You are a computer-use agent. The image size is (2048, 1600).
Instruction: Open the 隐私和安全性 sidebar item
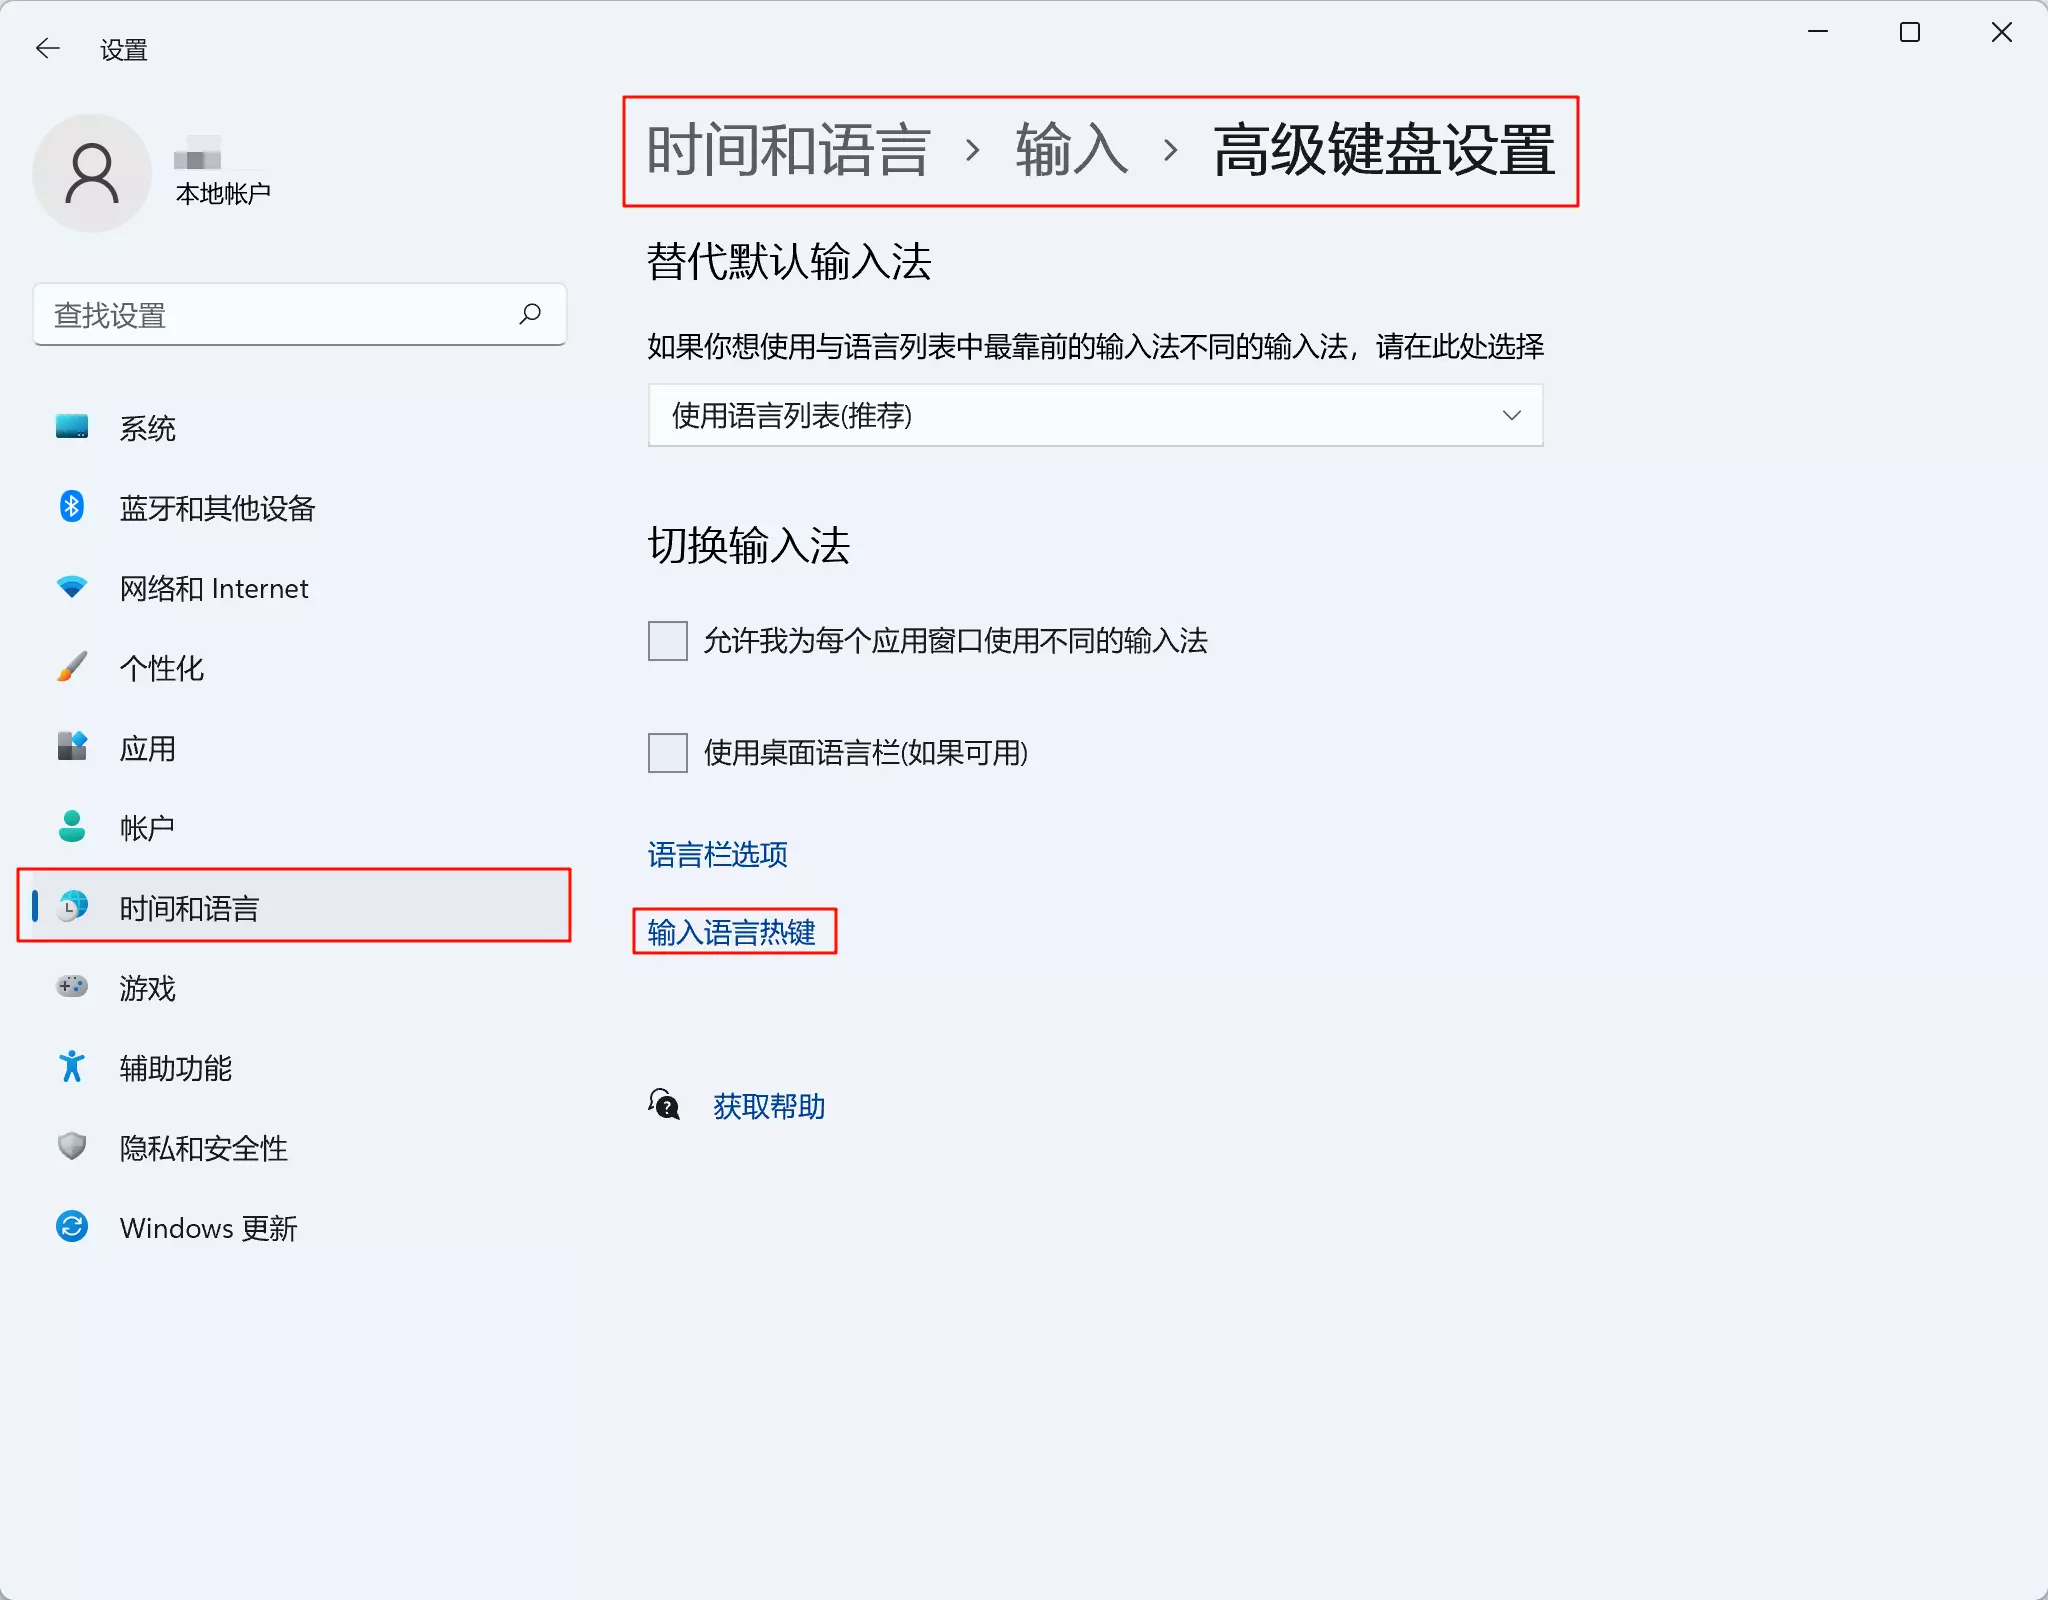203,1147
